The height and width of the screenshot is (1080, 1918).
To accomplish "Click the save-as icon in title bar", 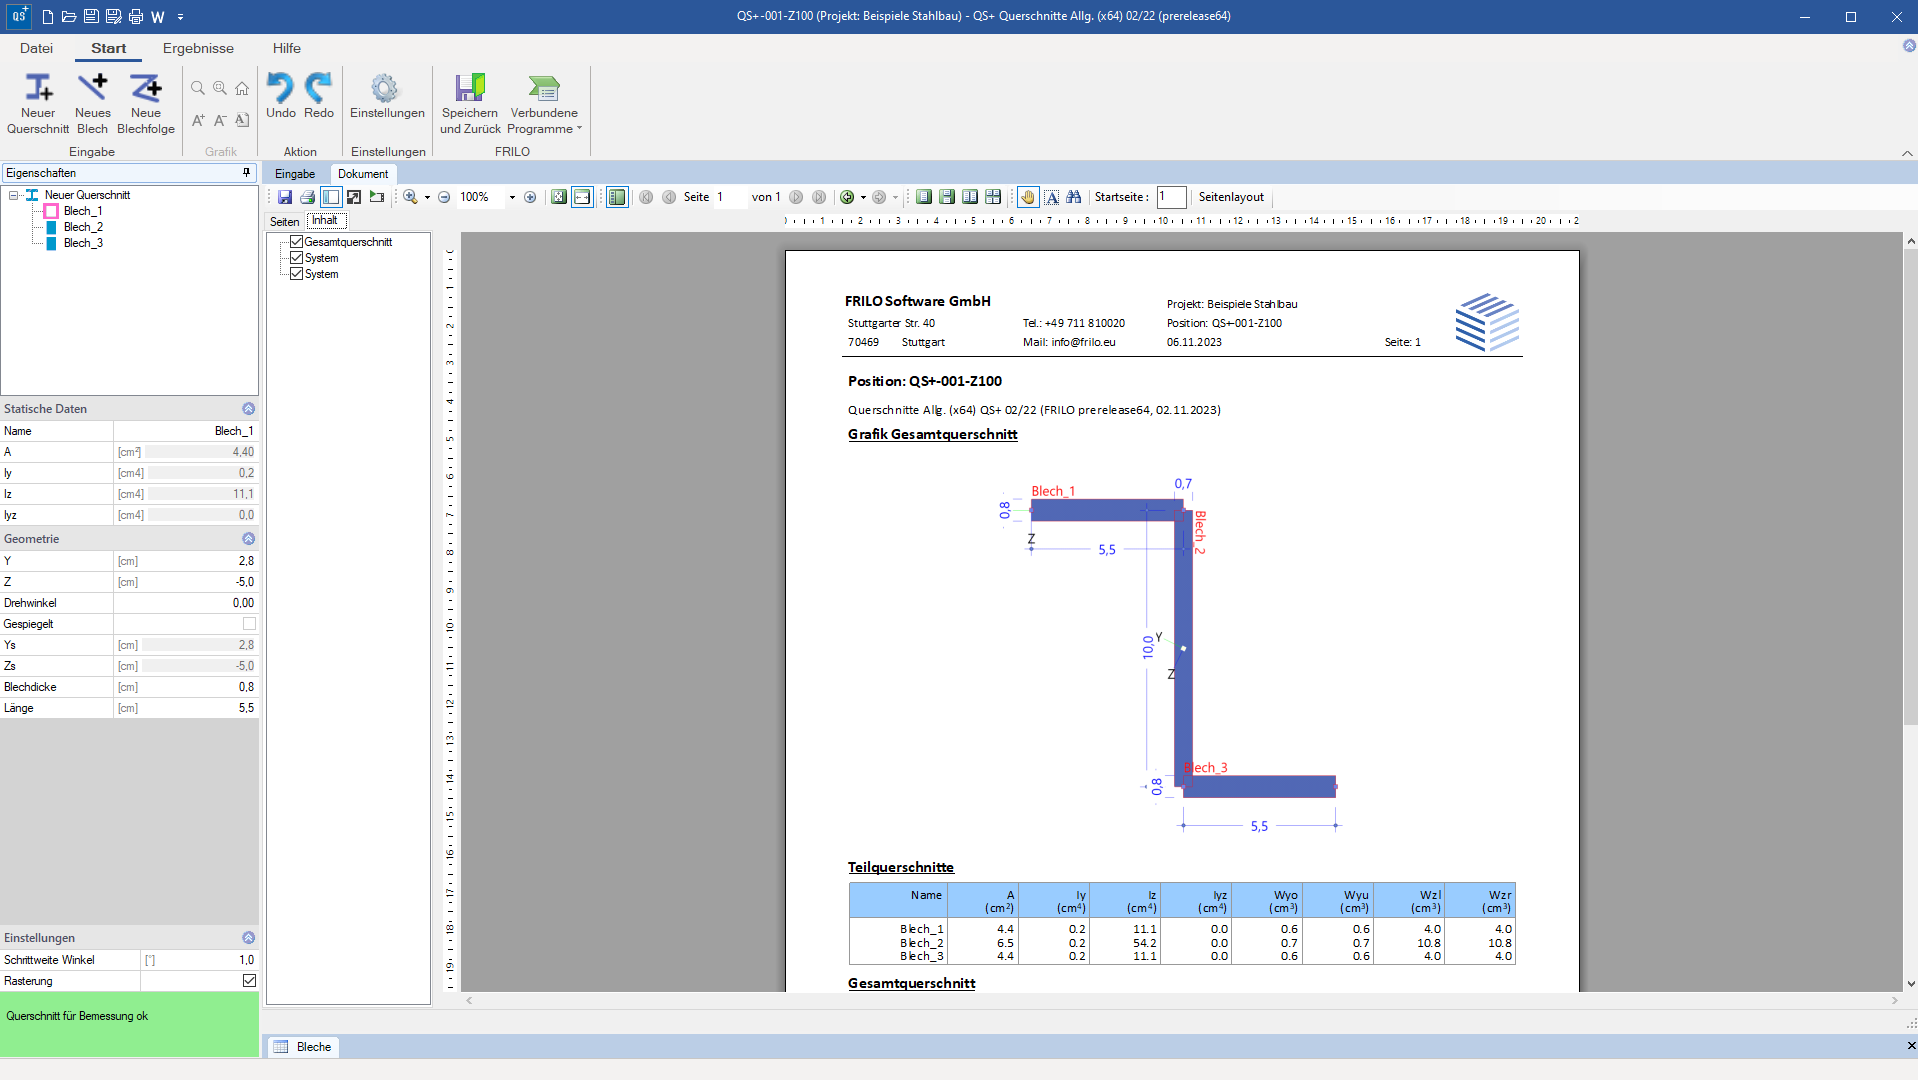I will pyautogui.click(x=113, y=17).
